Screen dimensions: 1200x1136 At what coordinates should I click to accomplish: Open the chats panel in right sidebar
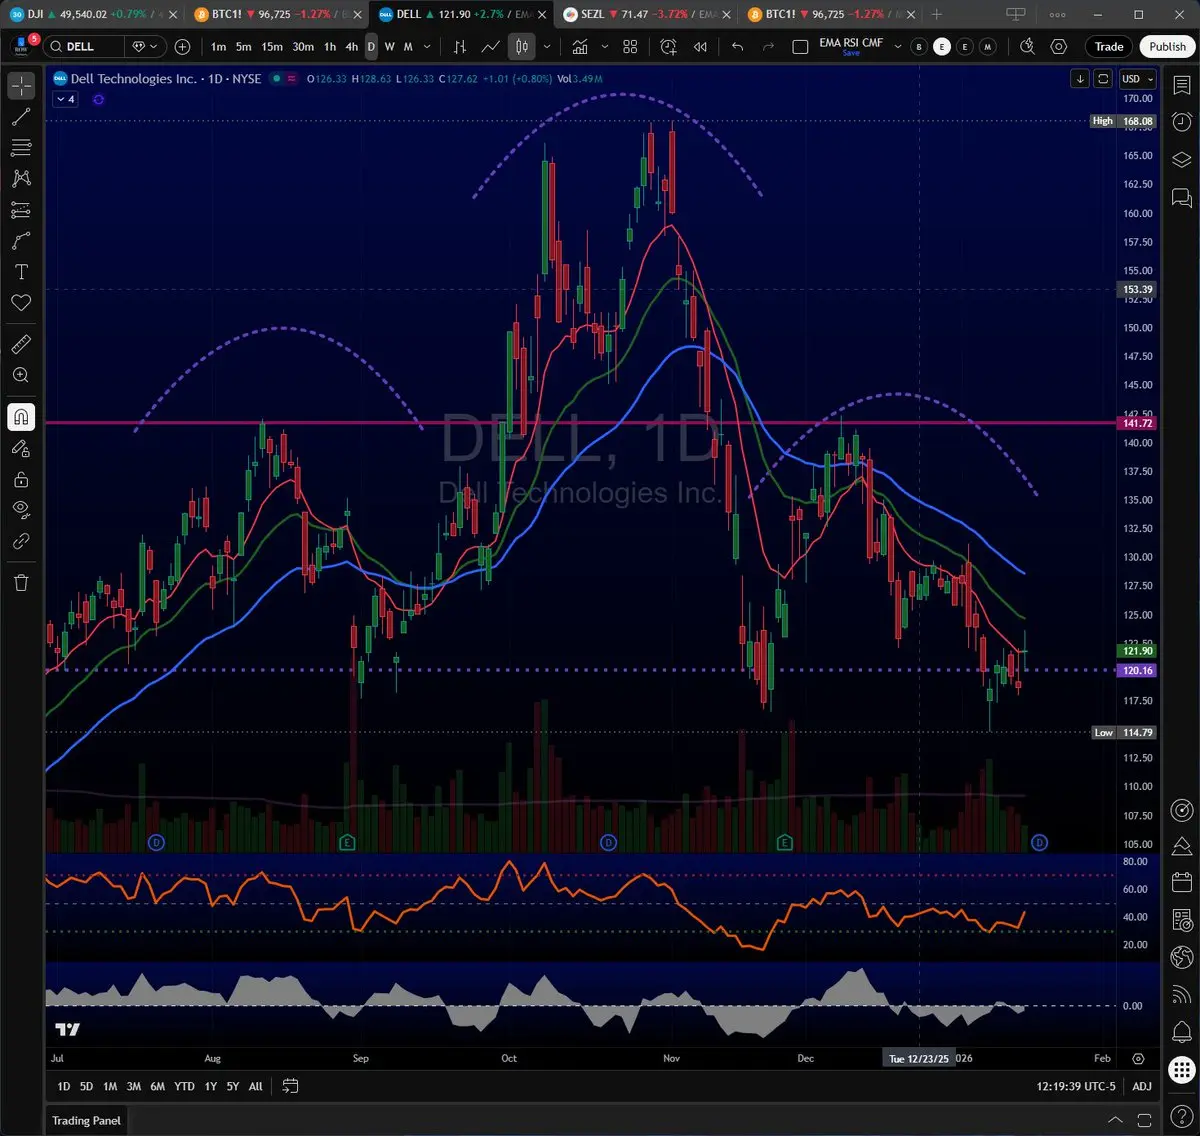click(1181, 197)
